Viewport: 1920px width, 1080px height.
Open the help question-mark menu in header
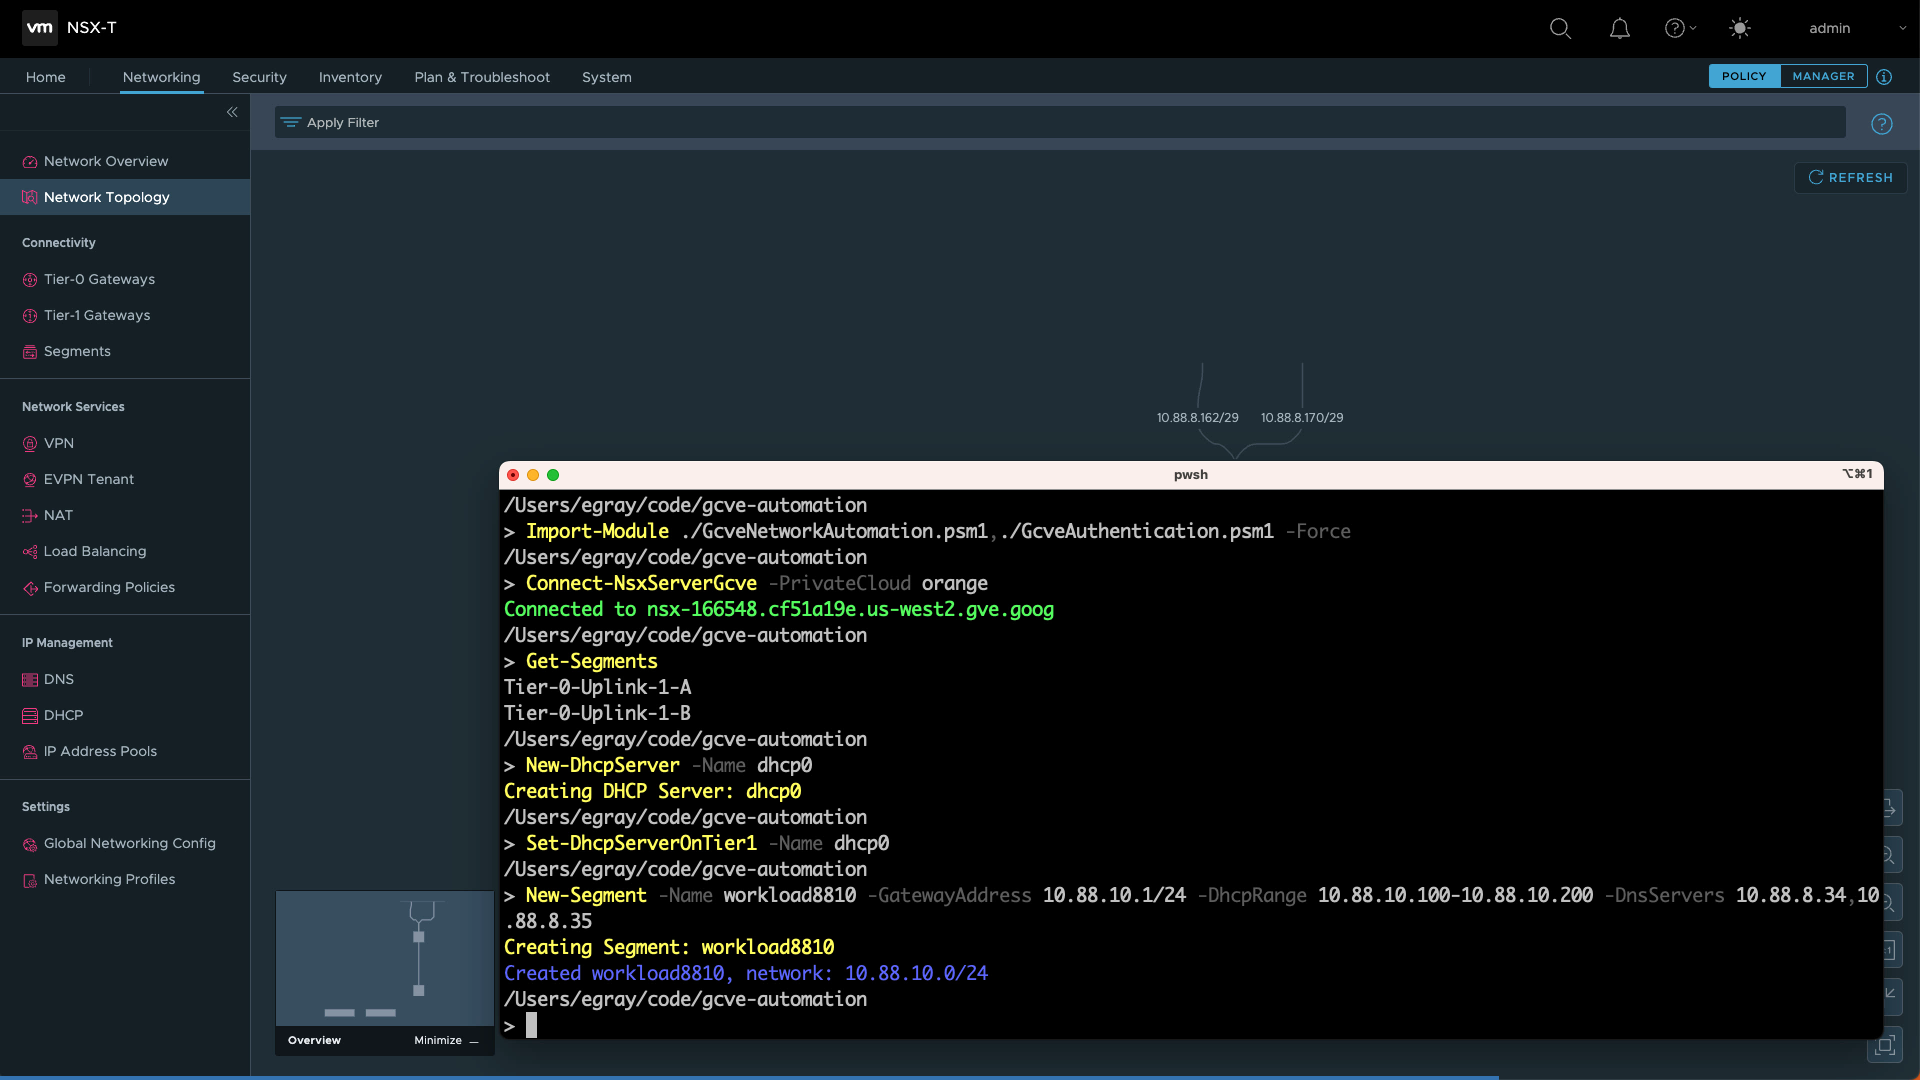tap(1680, 28)
